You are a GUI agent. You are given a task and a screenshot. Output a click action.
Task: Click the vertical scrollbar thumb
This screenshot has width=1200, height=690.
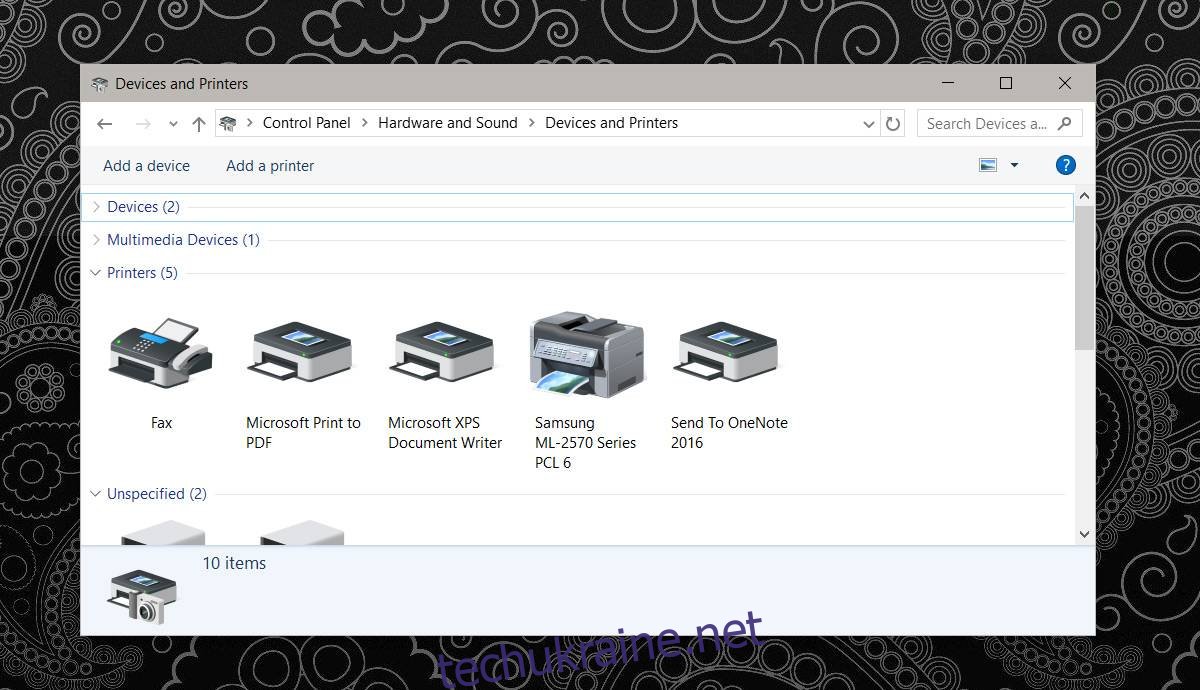click(1085, 279)
